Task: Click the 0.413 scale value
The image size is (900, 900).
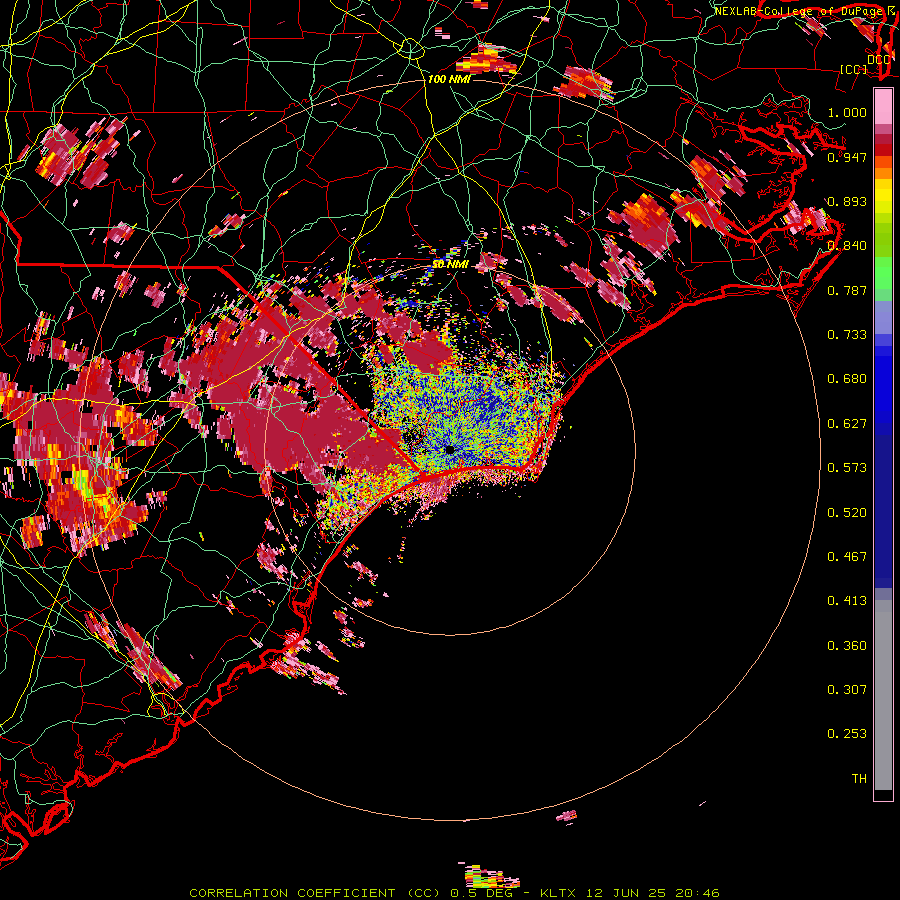Action: (x=847, y=601)
